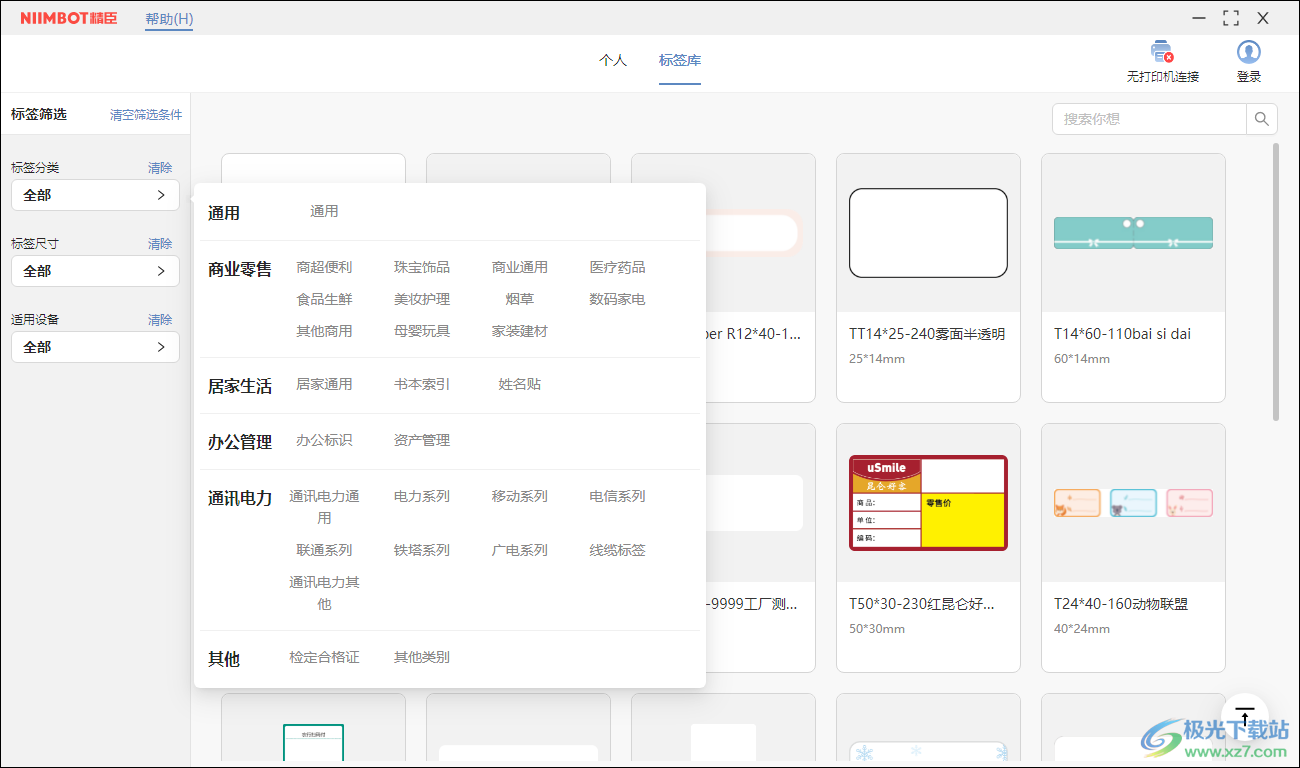The height and width of the screenshot is (768, 1300).
Task: Select 书本索引 category
Action: [422, 384]
